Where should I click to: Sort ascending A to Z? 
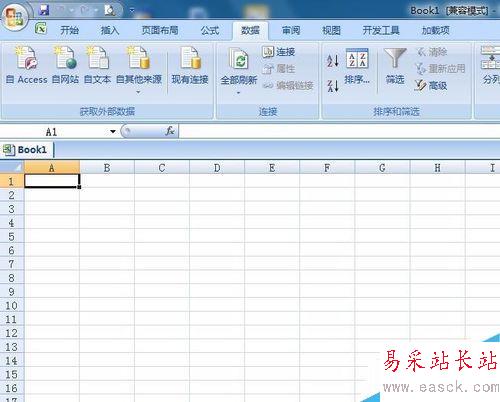pyautogui.click(x=333, y=60)
